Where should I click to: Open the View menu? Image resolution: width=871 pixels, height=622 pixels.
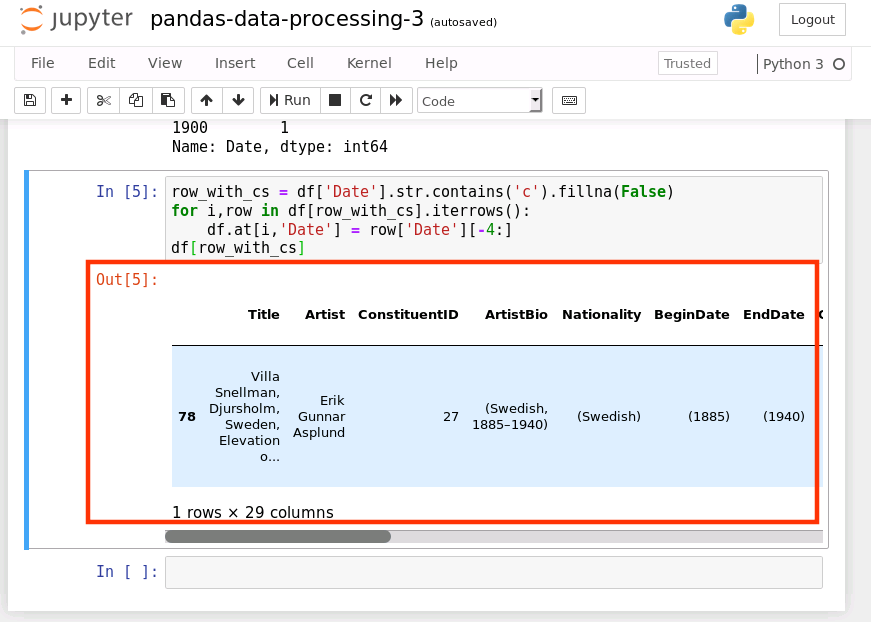[165, 63]
